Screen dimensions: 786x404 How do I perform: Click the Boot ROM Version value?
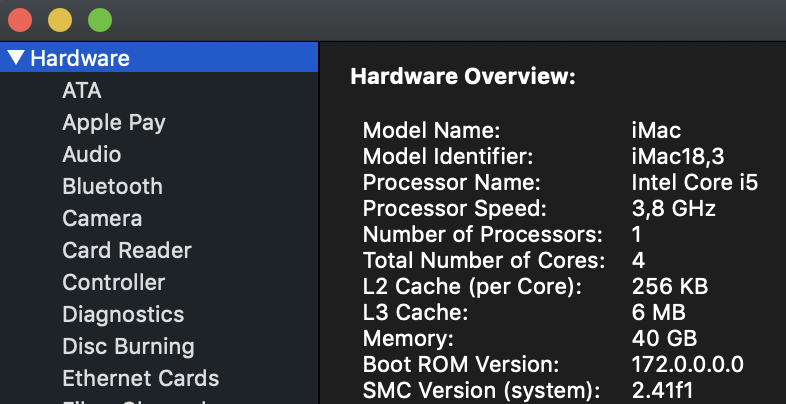687,364
